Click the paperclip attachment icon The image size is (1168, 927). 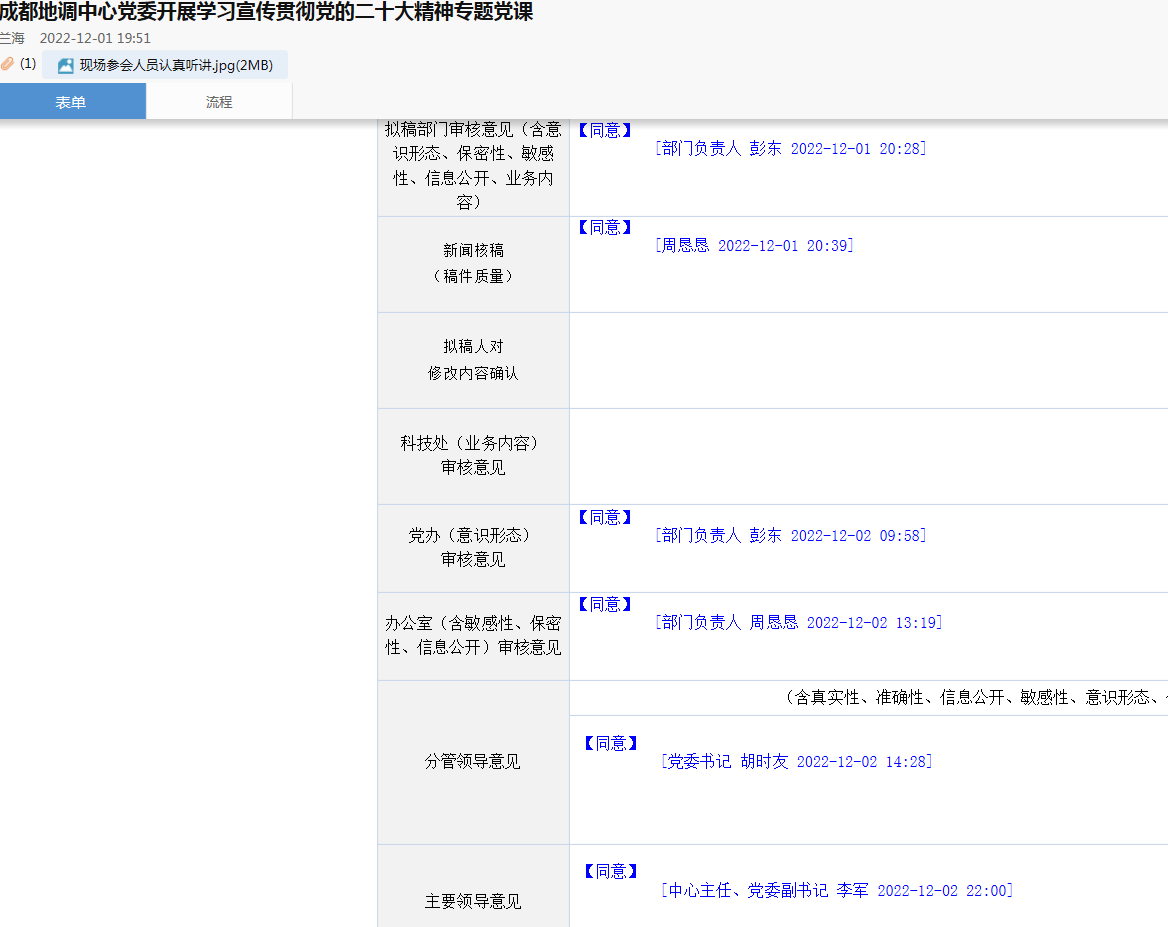coord(7,64)
